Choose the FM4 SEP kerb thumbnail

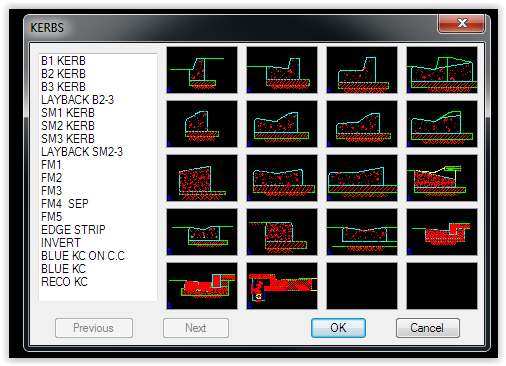442,178
